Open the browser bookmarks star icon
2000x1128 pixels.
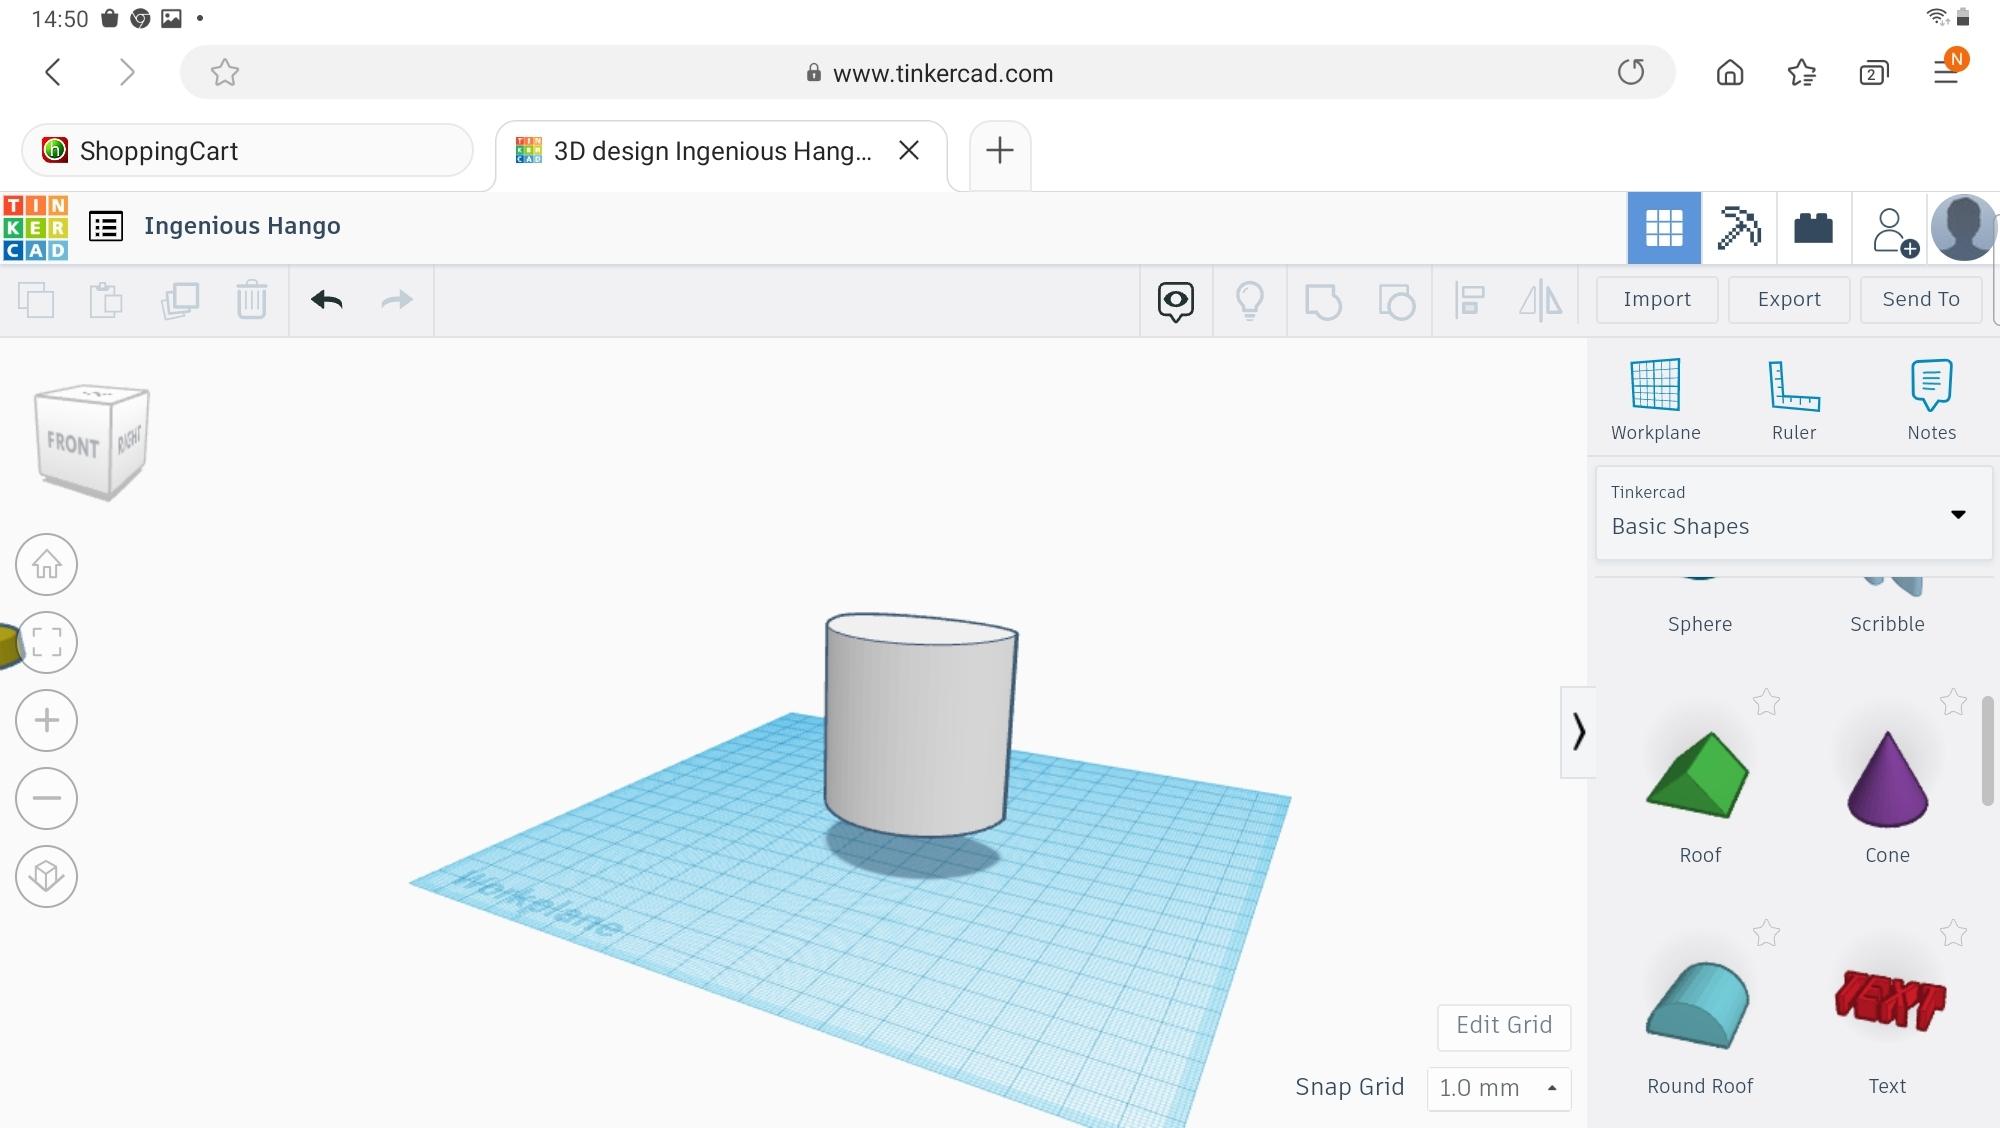[x=1802, y=72]
